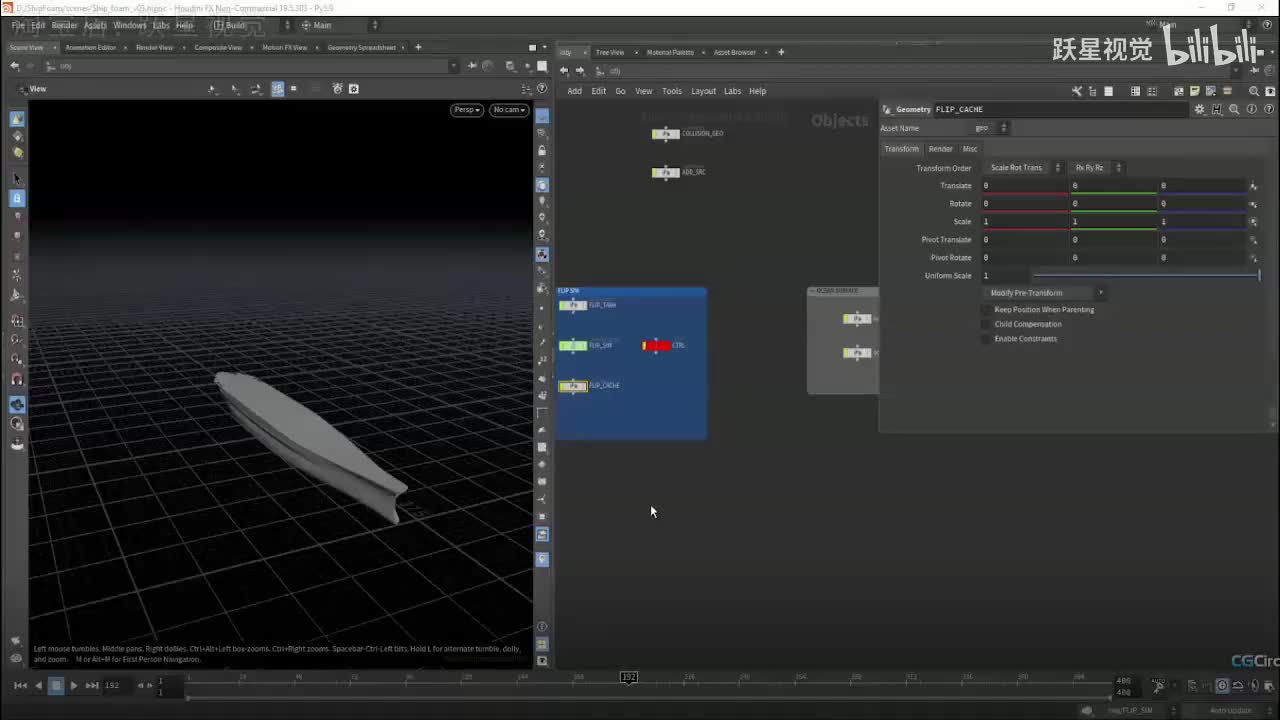Image resolution: width=1280 pixels, height=720 pixels.
Task: Click the viewport display options lock icon
Action: pos(542,151)
